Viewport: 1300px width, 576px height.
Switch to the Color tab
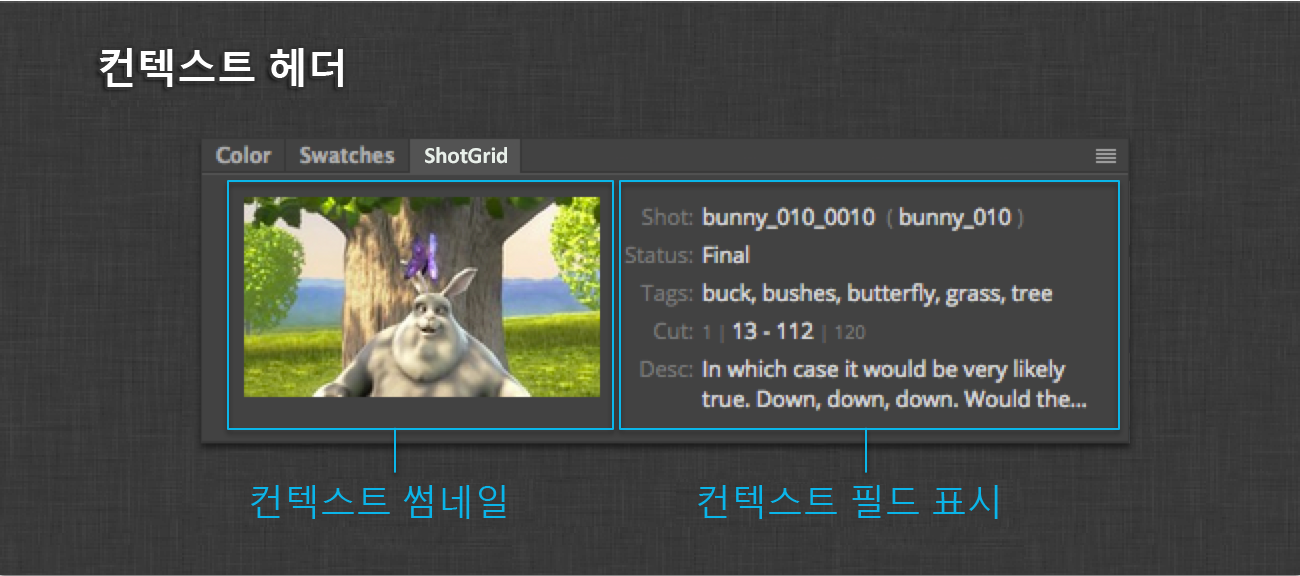coord(243,155)
